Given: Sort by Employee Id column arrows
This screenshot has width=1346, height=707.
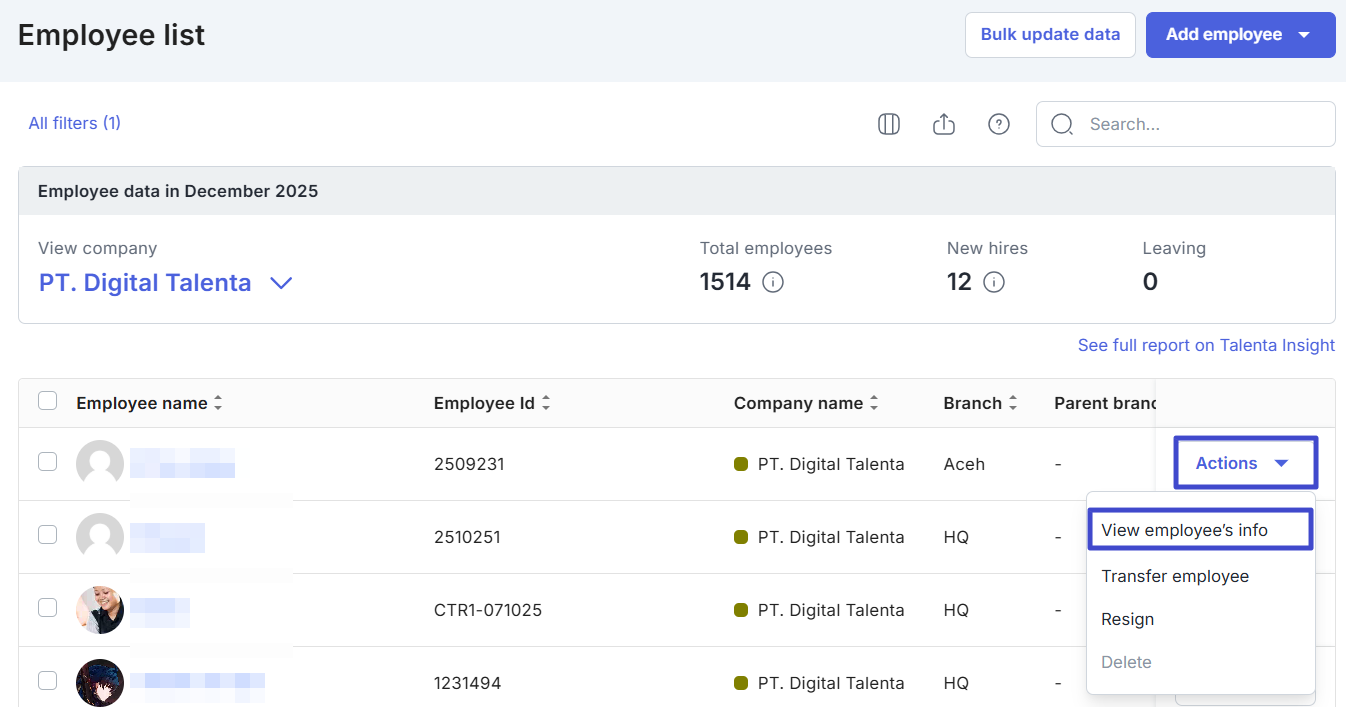Looking at the screenshot, I should (546, 403).
